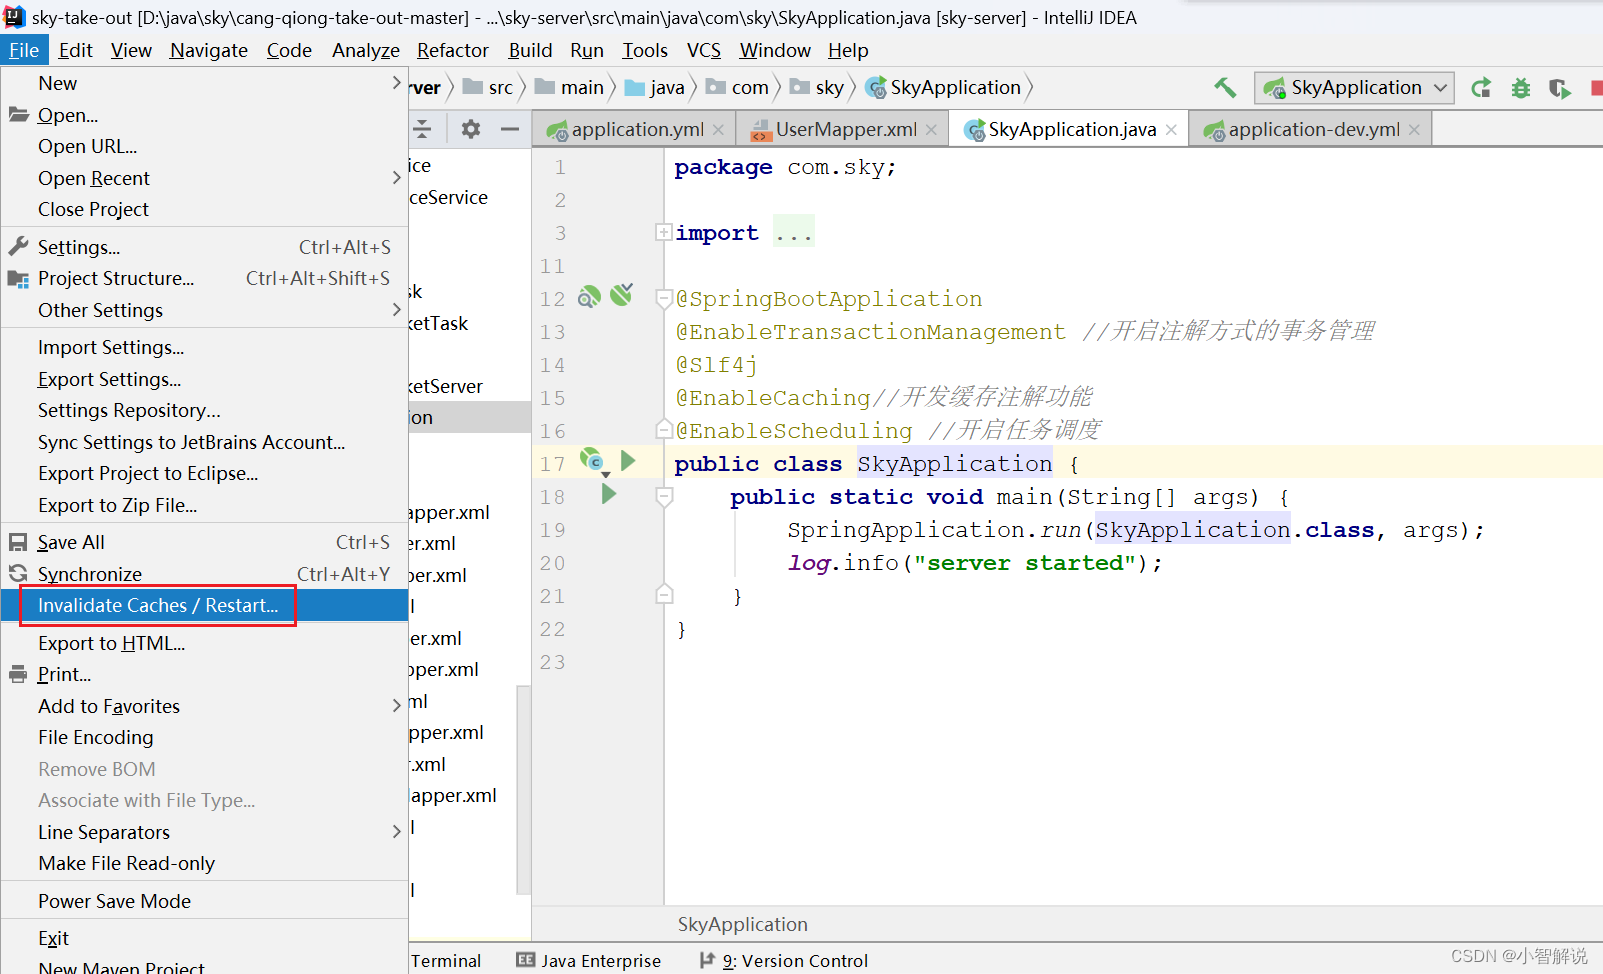
Task: Rerun the application with the green arrow icon
Action: tap(1481, 88)
